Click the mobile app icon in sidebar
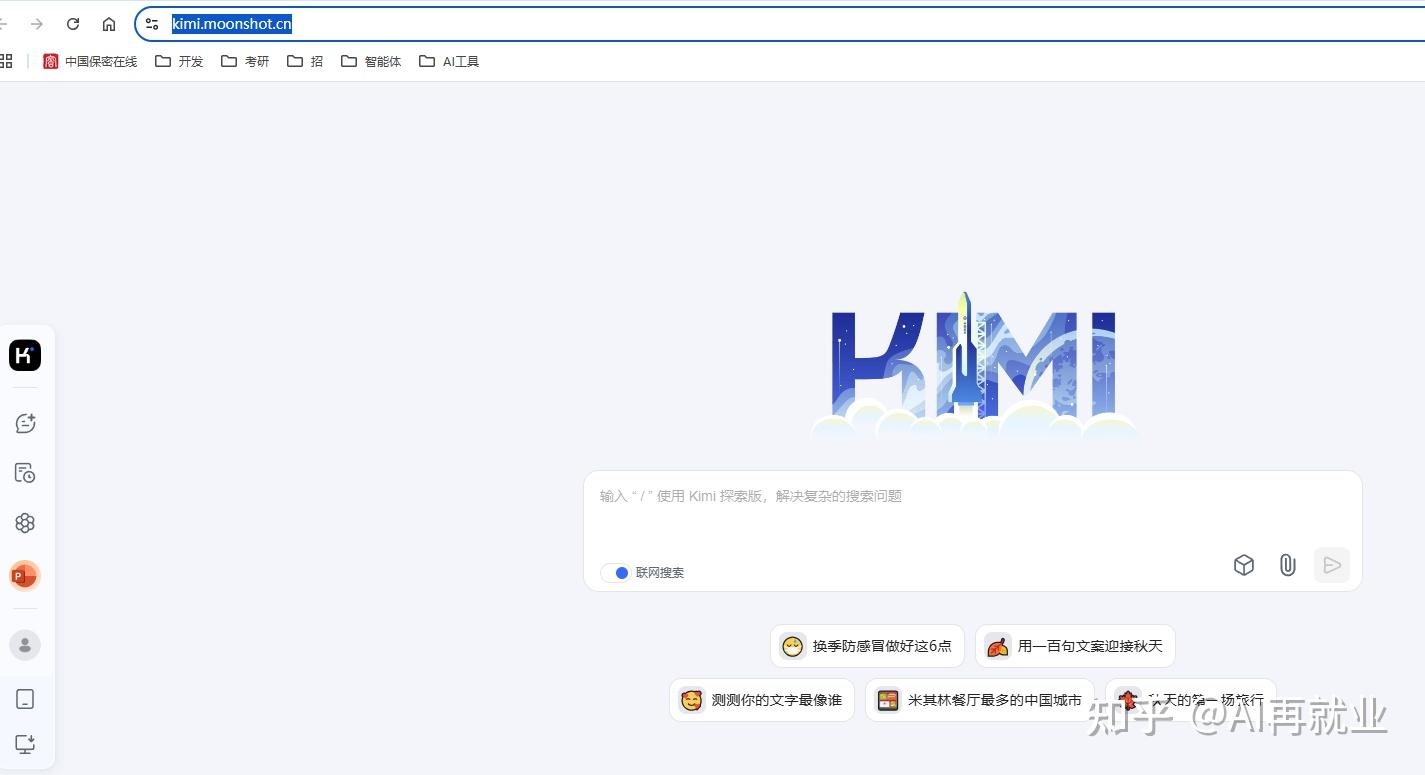The image size is (1425, 775). coord(24,698)
